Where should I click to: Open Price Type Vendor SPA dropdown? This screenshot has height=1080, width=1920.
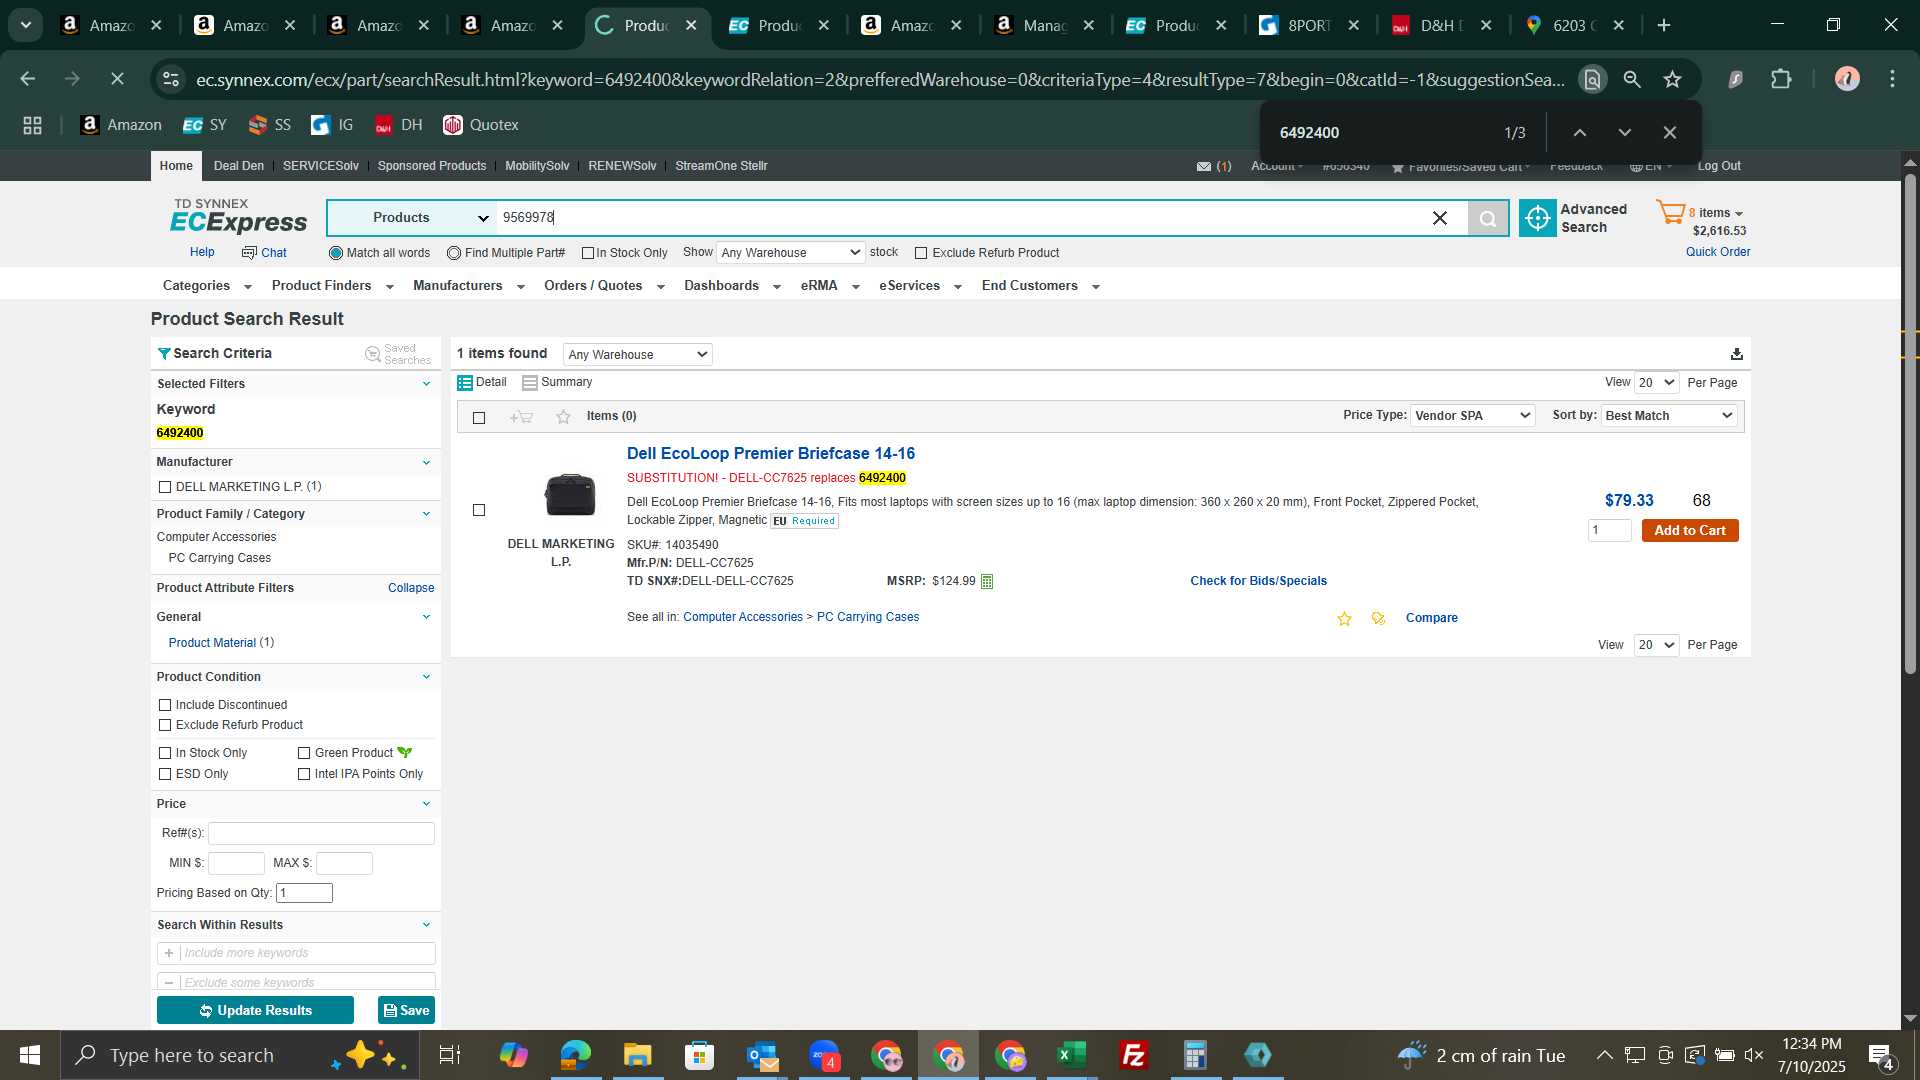click(x=1472, y=416)
